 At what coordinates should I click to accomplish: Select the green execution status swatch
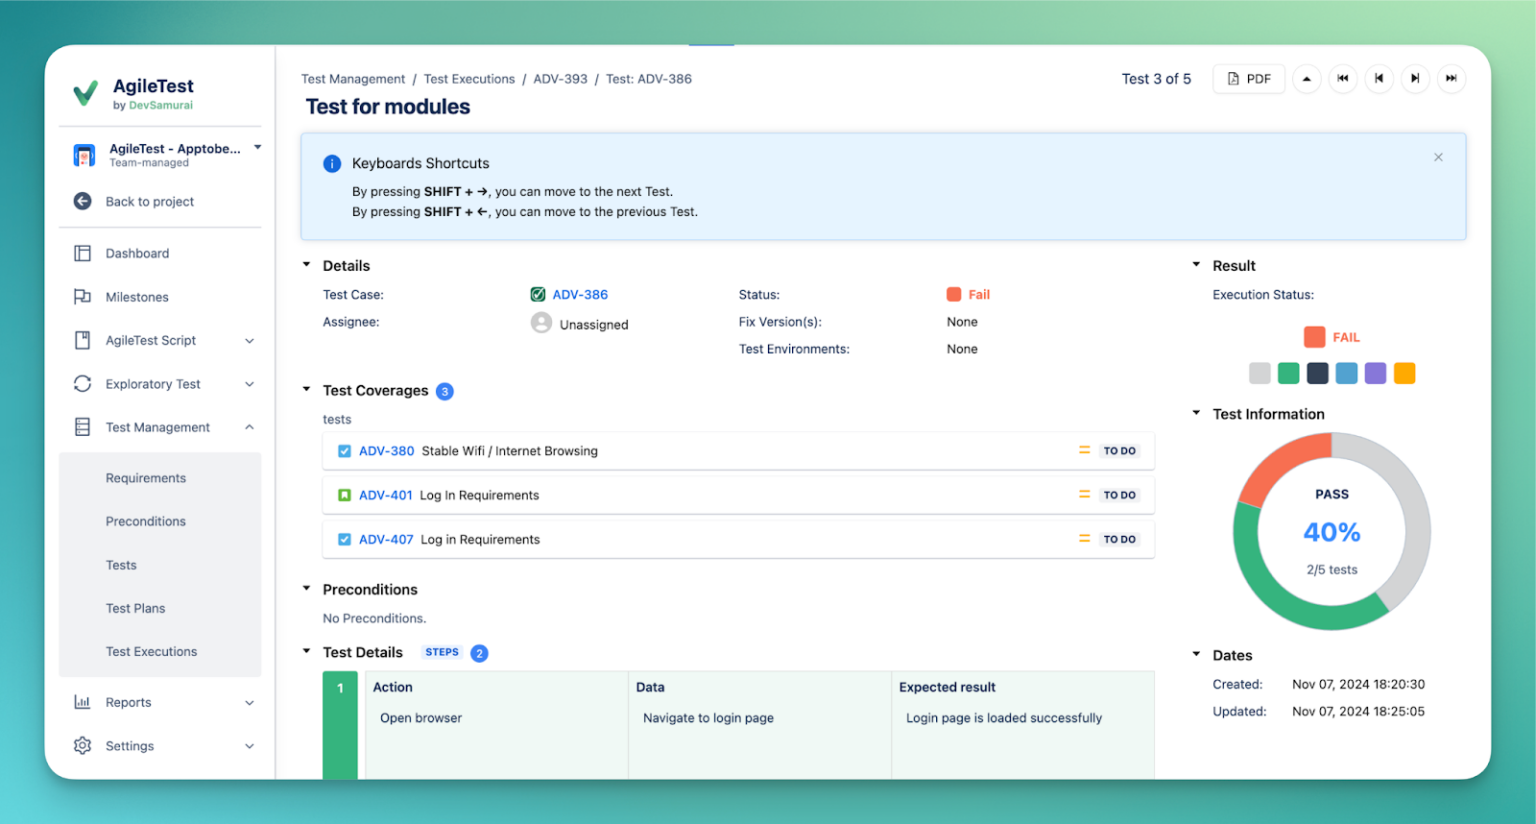pyautogui.click(x=1289, y=373)
